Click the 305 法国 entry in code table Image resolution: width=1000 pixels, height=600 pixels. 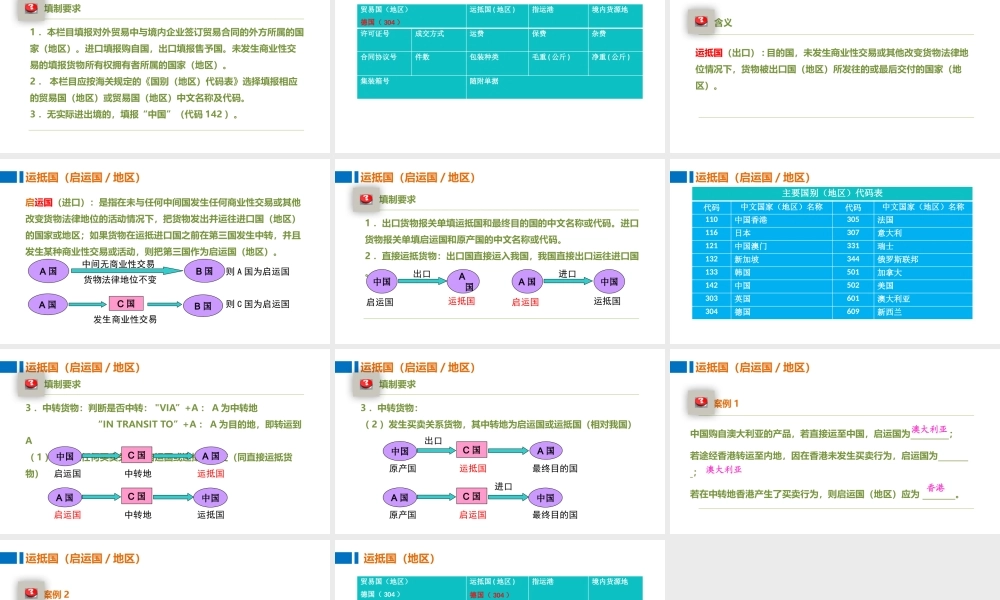tap(902, 219)
